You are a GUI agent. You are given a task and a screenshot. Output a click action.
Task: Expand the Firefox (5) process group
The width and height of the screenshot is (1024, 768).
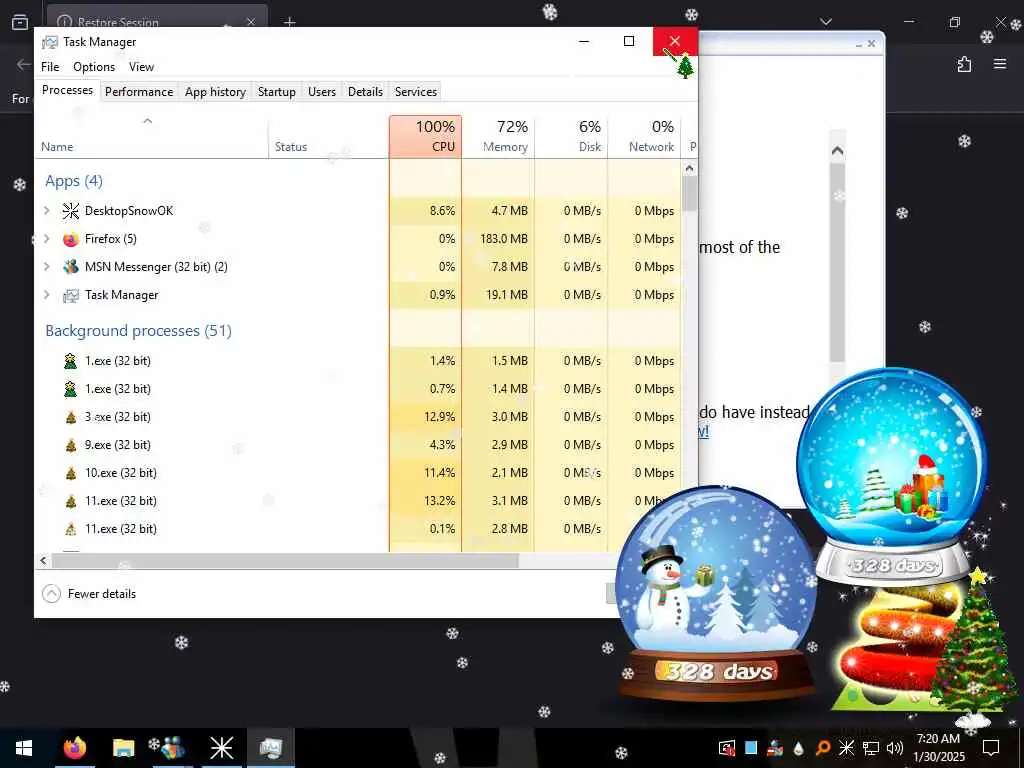pos(47,239)
